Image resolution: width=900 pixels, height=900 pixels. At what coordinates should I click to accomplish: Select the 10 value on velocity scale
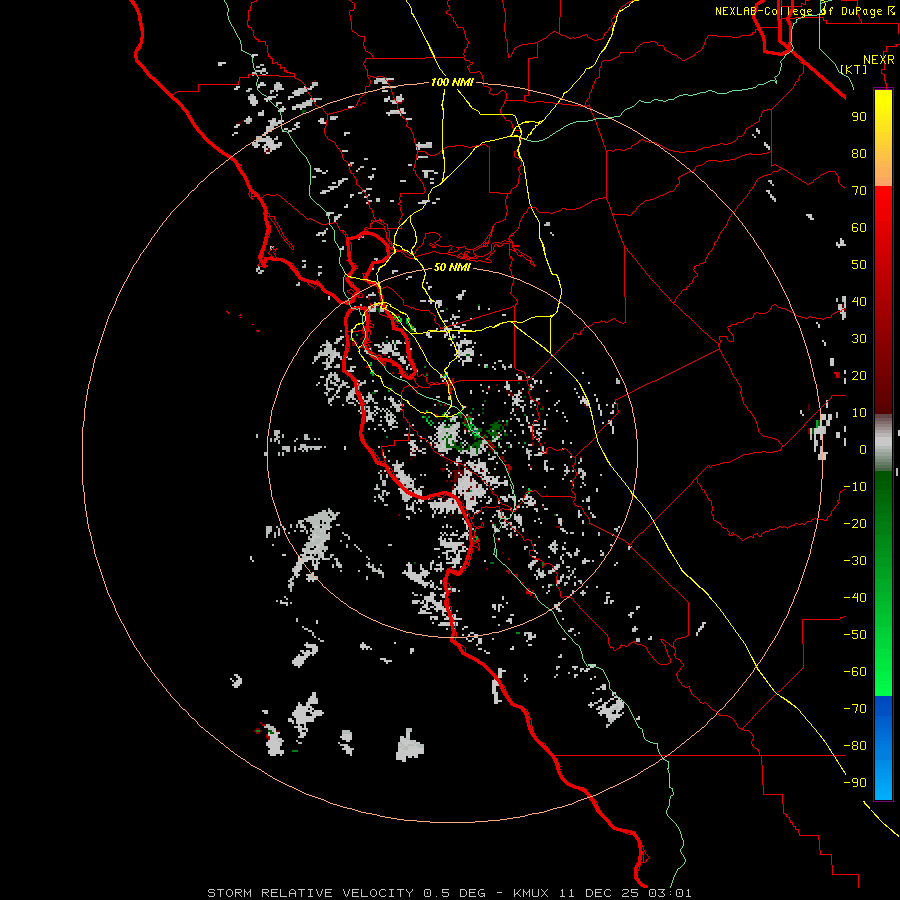[859, 413]
